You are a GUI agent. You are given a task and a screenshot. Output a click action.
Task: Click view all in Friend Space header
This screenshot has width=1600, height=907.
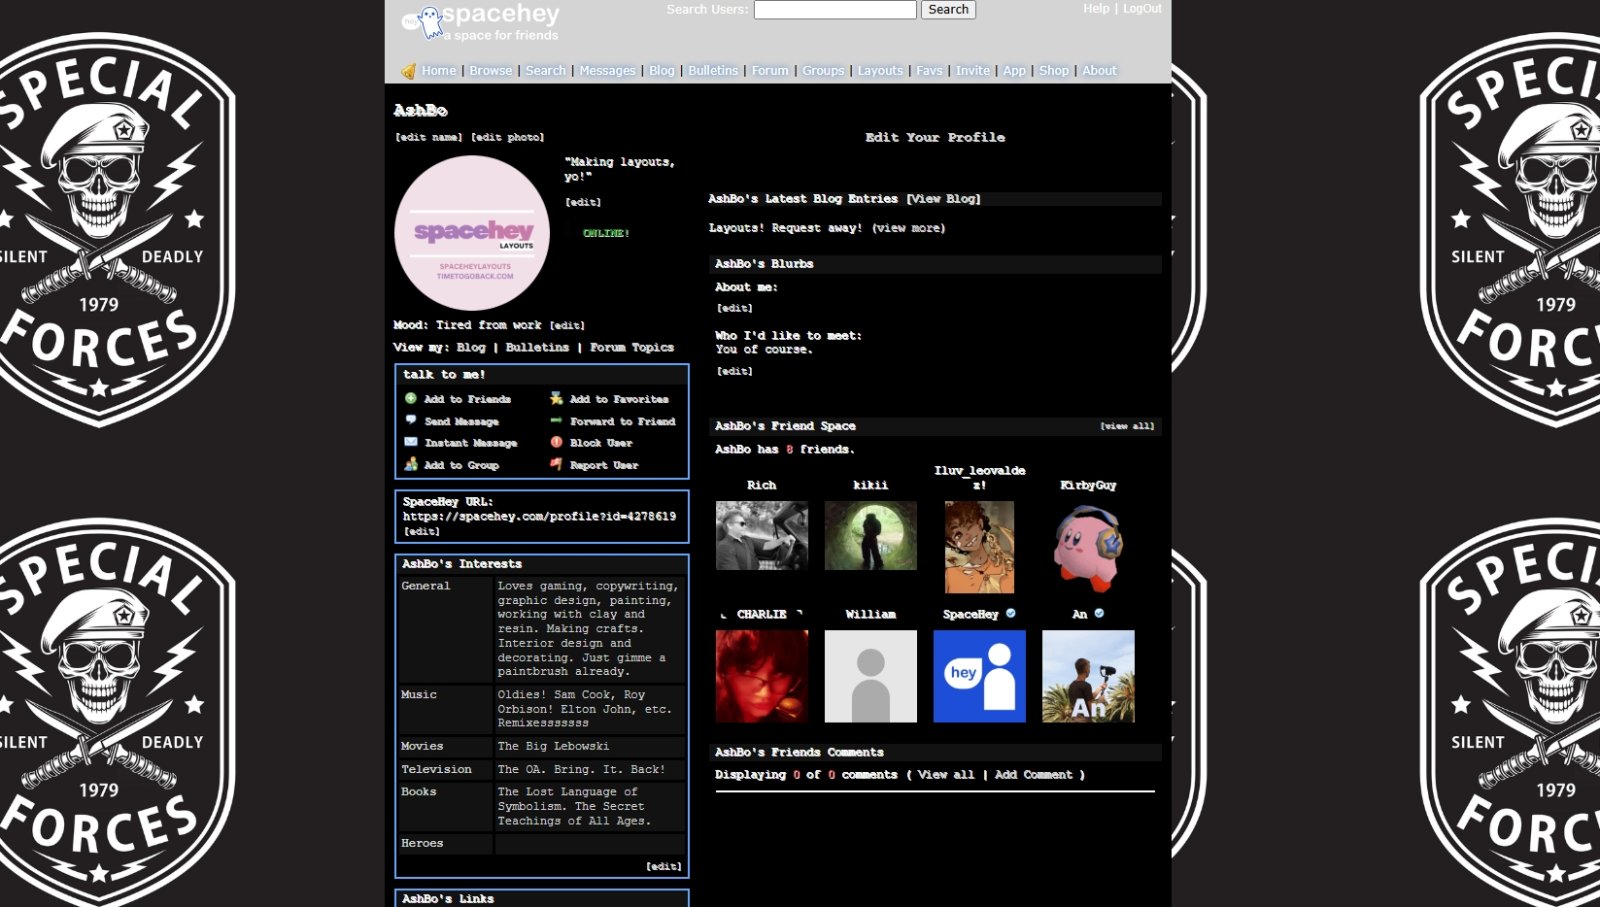1127,426
